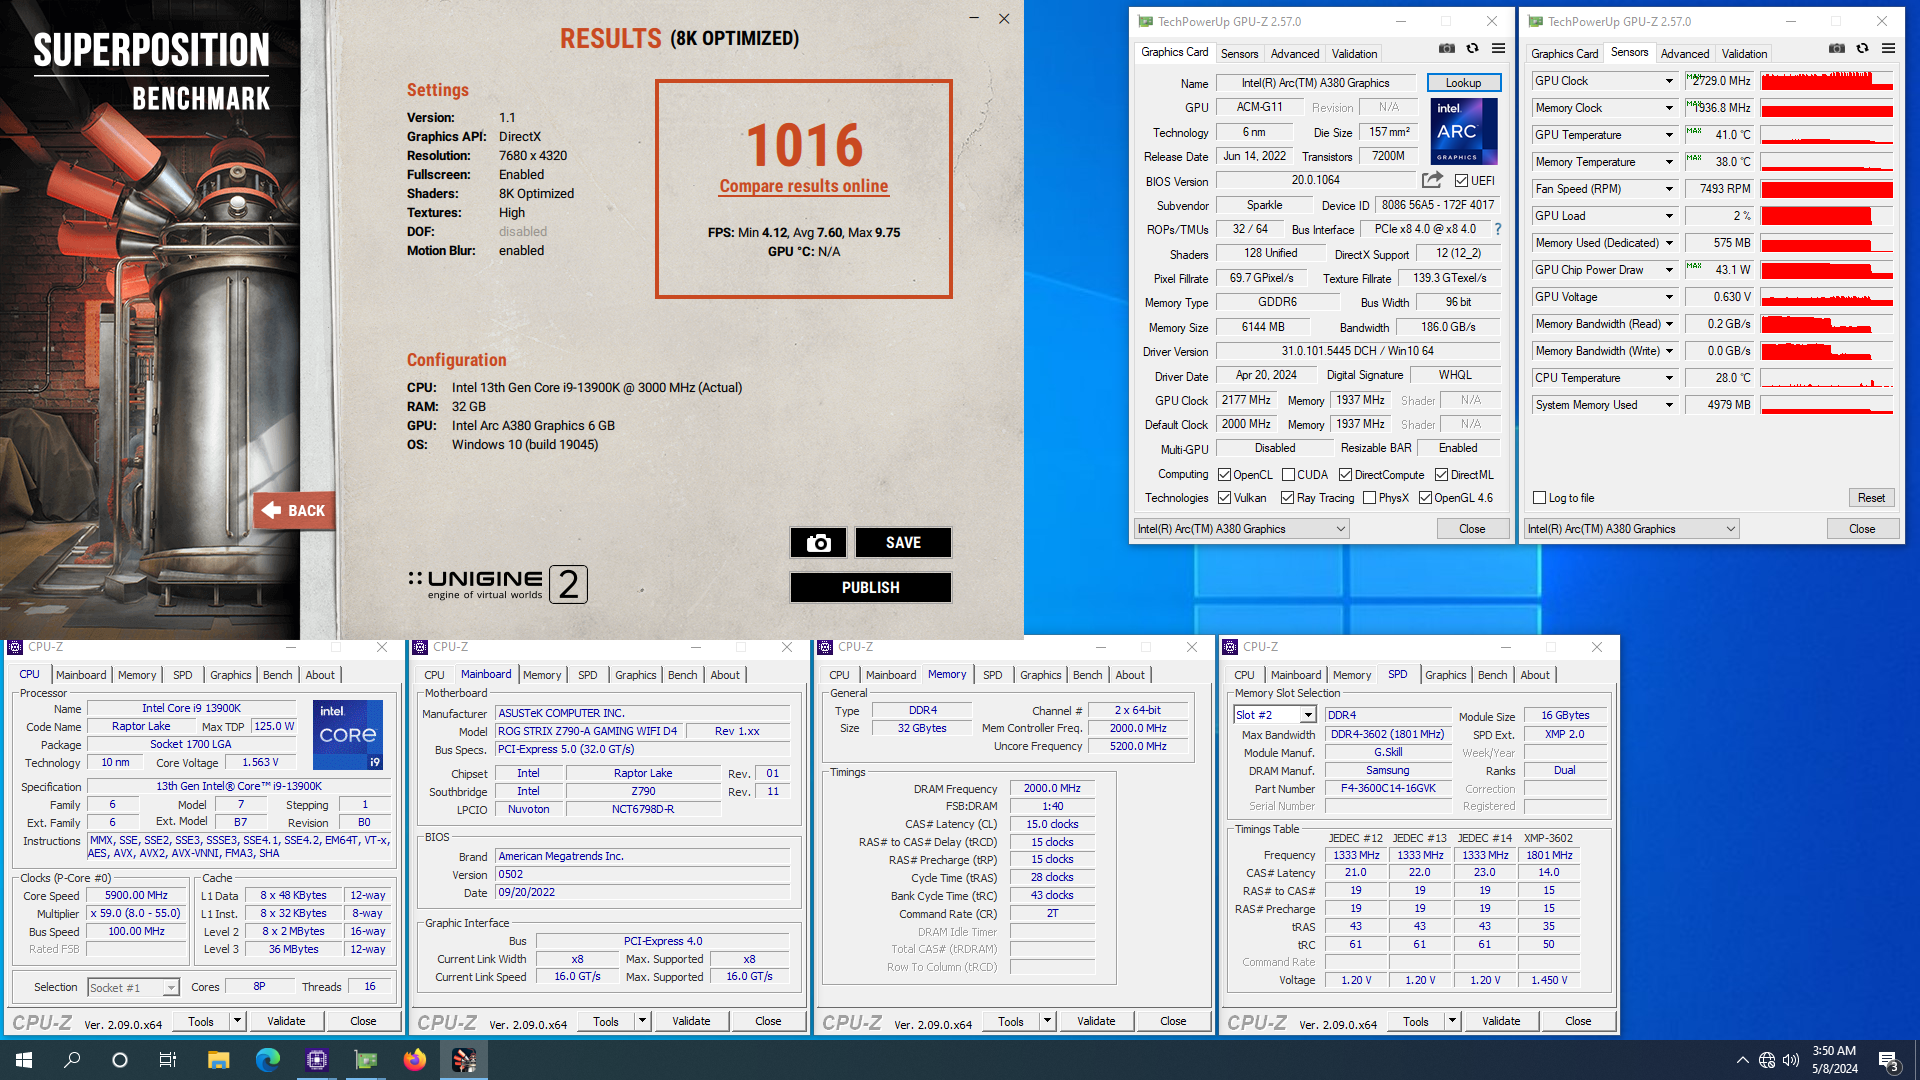
Task: Open GPU Clock sensor dropdown
Action: pos(1668,81)
